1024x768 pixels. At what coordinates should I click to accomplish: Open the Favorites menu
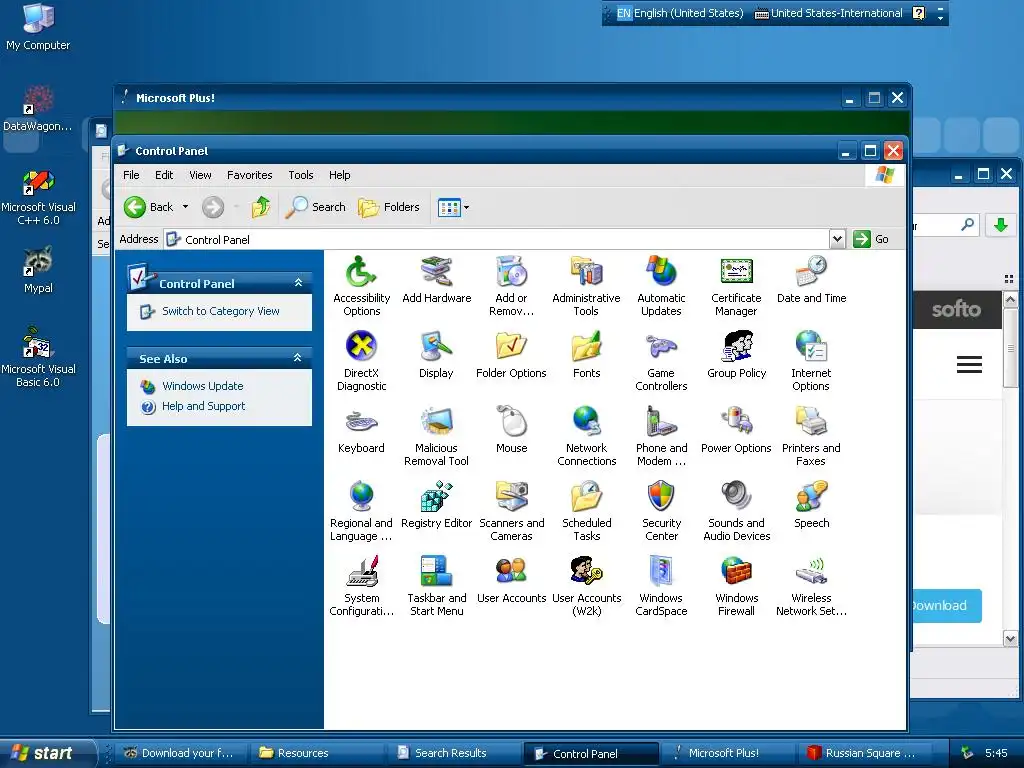pos(249,175)
